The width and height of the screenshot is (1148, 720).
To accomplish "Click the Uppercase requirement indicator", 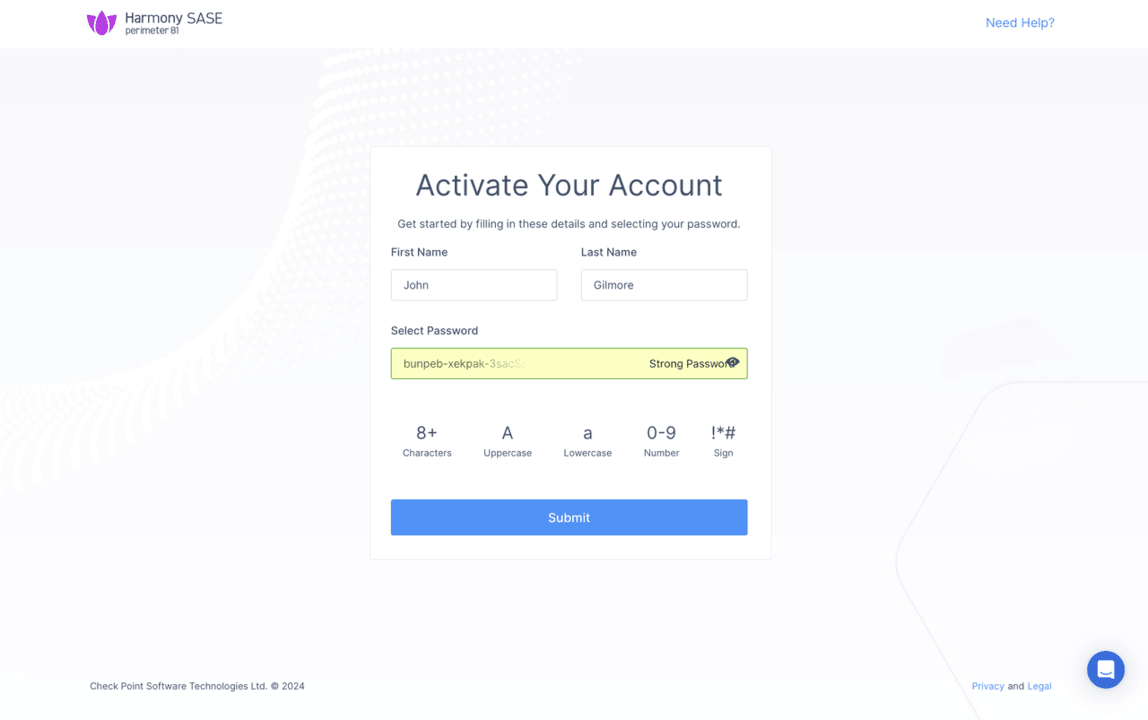I will 507,440.
